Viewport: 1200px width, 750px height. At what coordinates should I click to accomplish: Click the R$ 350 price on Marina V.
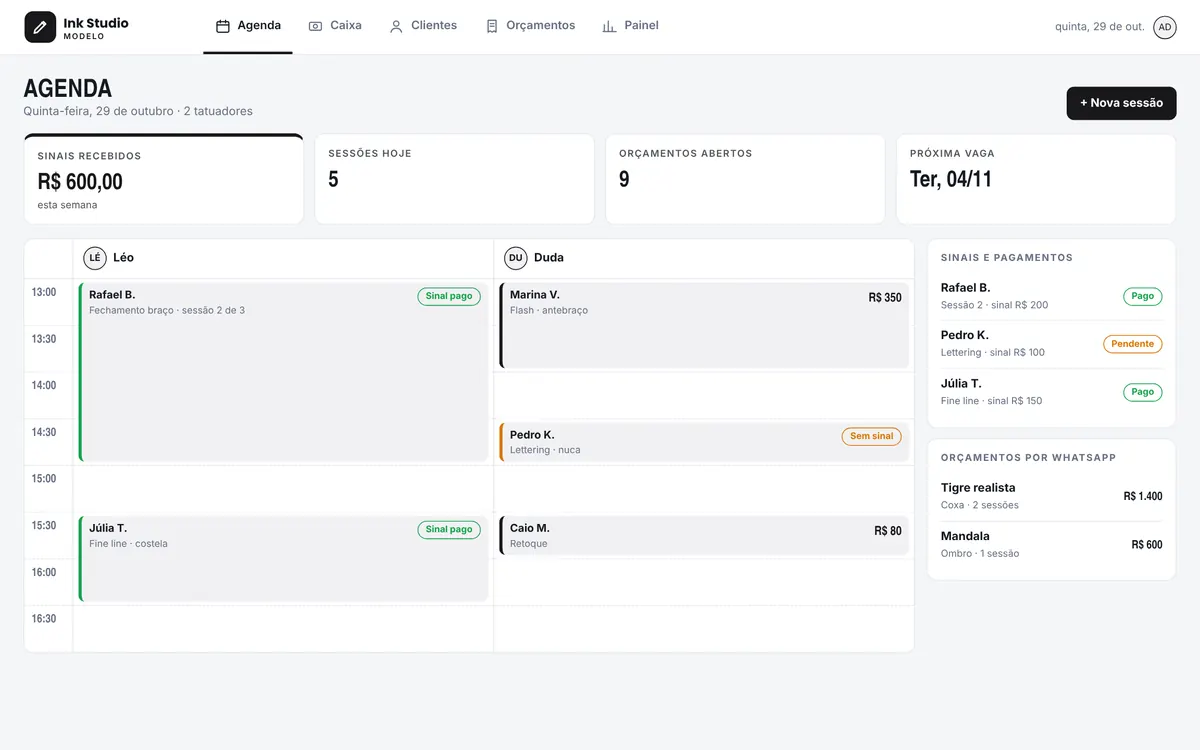click(885, 298)
